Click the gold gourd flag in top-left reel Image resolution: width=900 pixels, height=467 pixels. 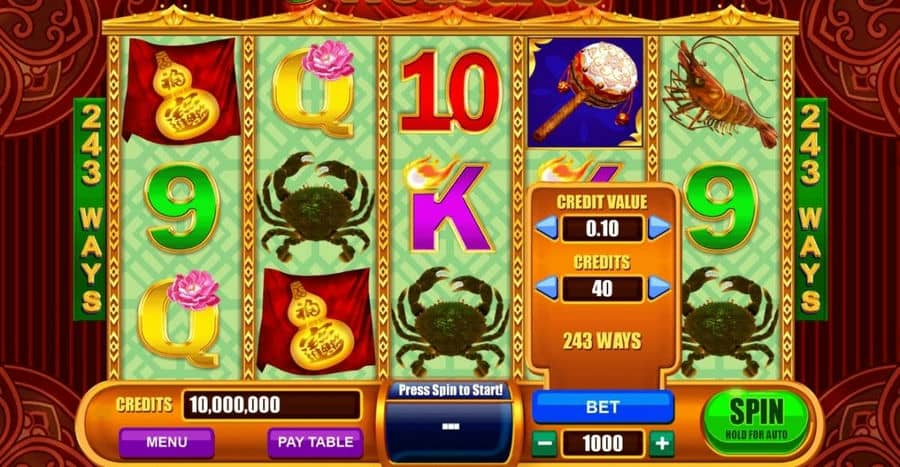pos(181,91)
